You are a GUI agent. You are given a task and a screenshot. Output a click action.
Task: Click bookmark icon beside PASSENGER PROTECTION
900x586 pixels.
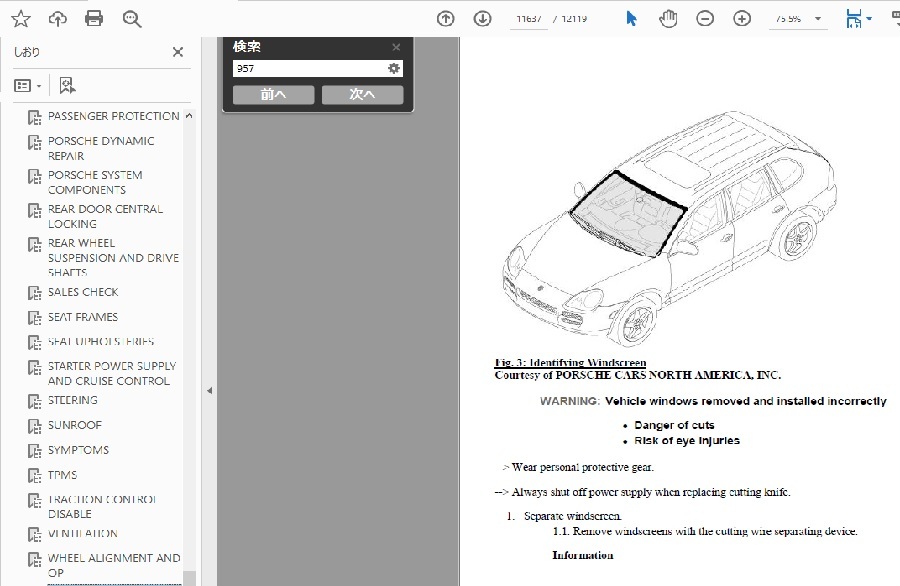[x=34, y=117]
